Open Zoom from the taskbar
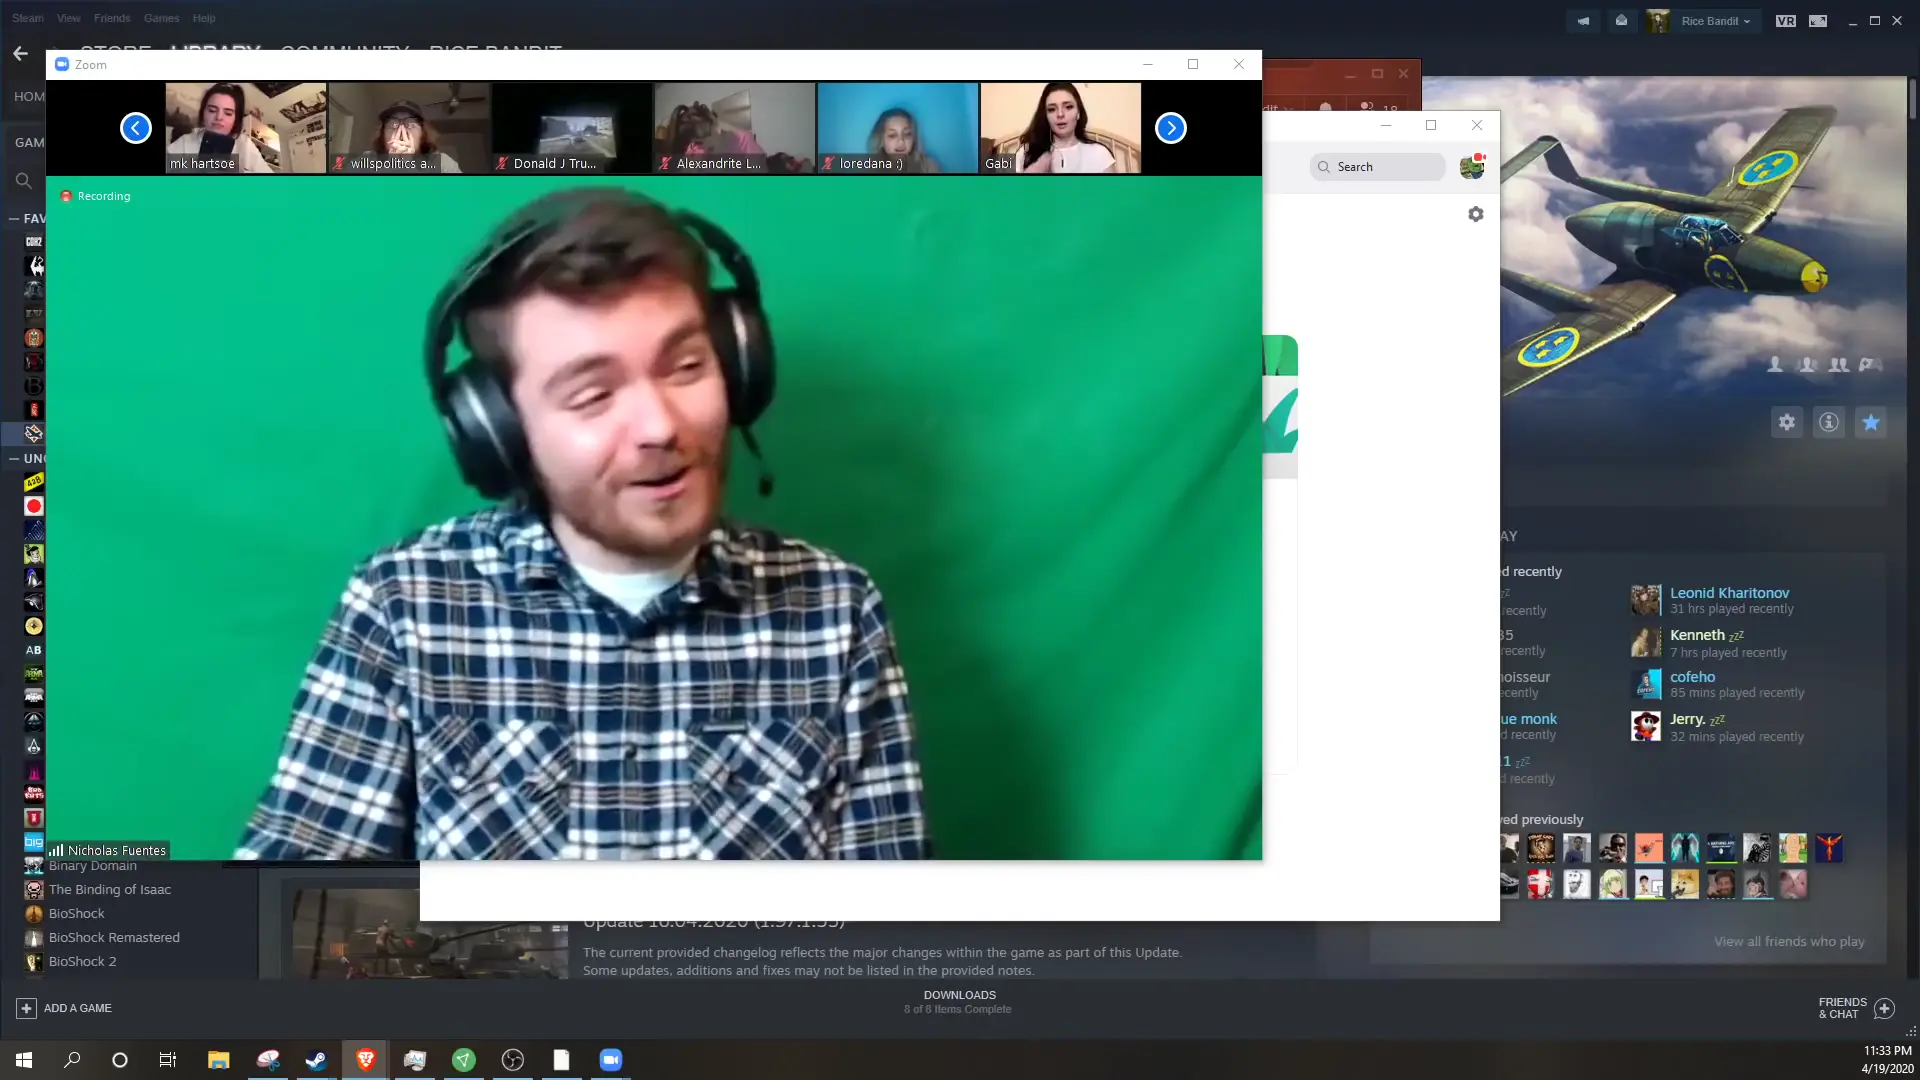The image size is (1920, 1080). tap(611, 1060)
